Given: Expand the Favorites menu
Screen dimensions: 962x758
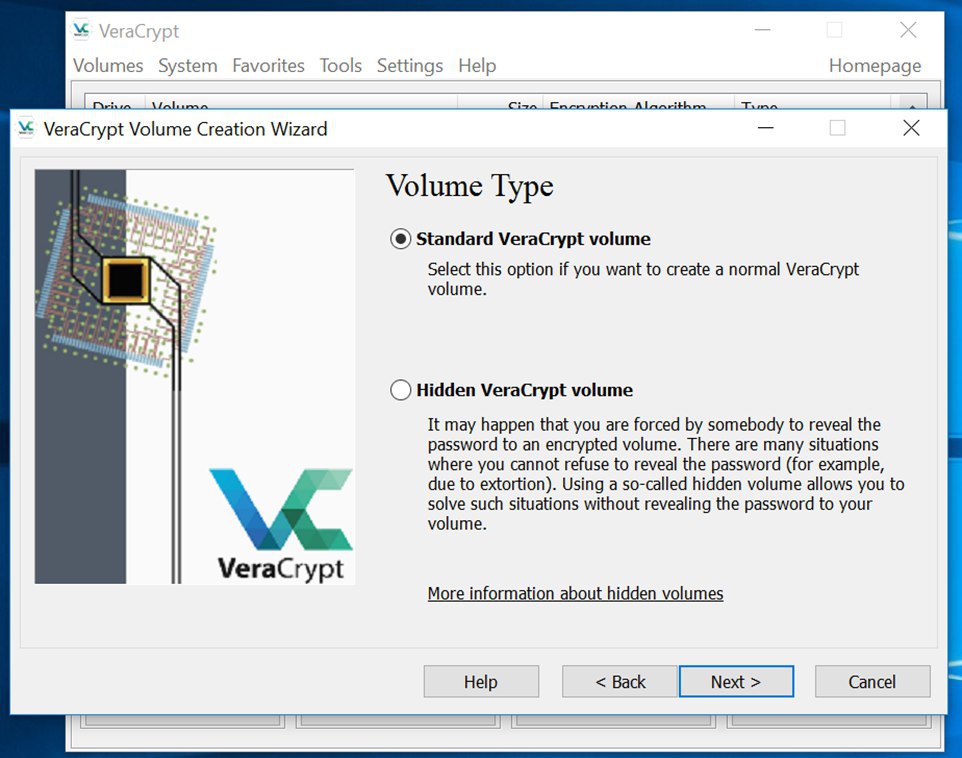Looking at the screenshot, I should [x=268, y=66].
